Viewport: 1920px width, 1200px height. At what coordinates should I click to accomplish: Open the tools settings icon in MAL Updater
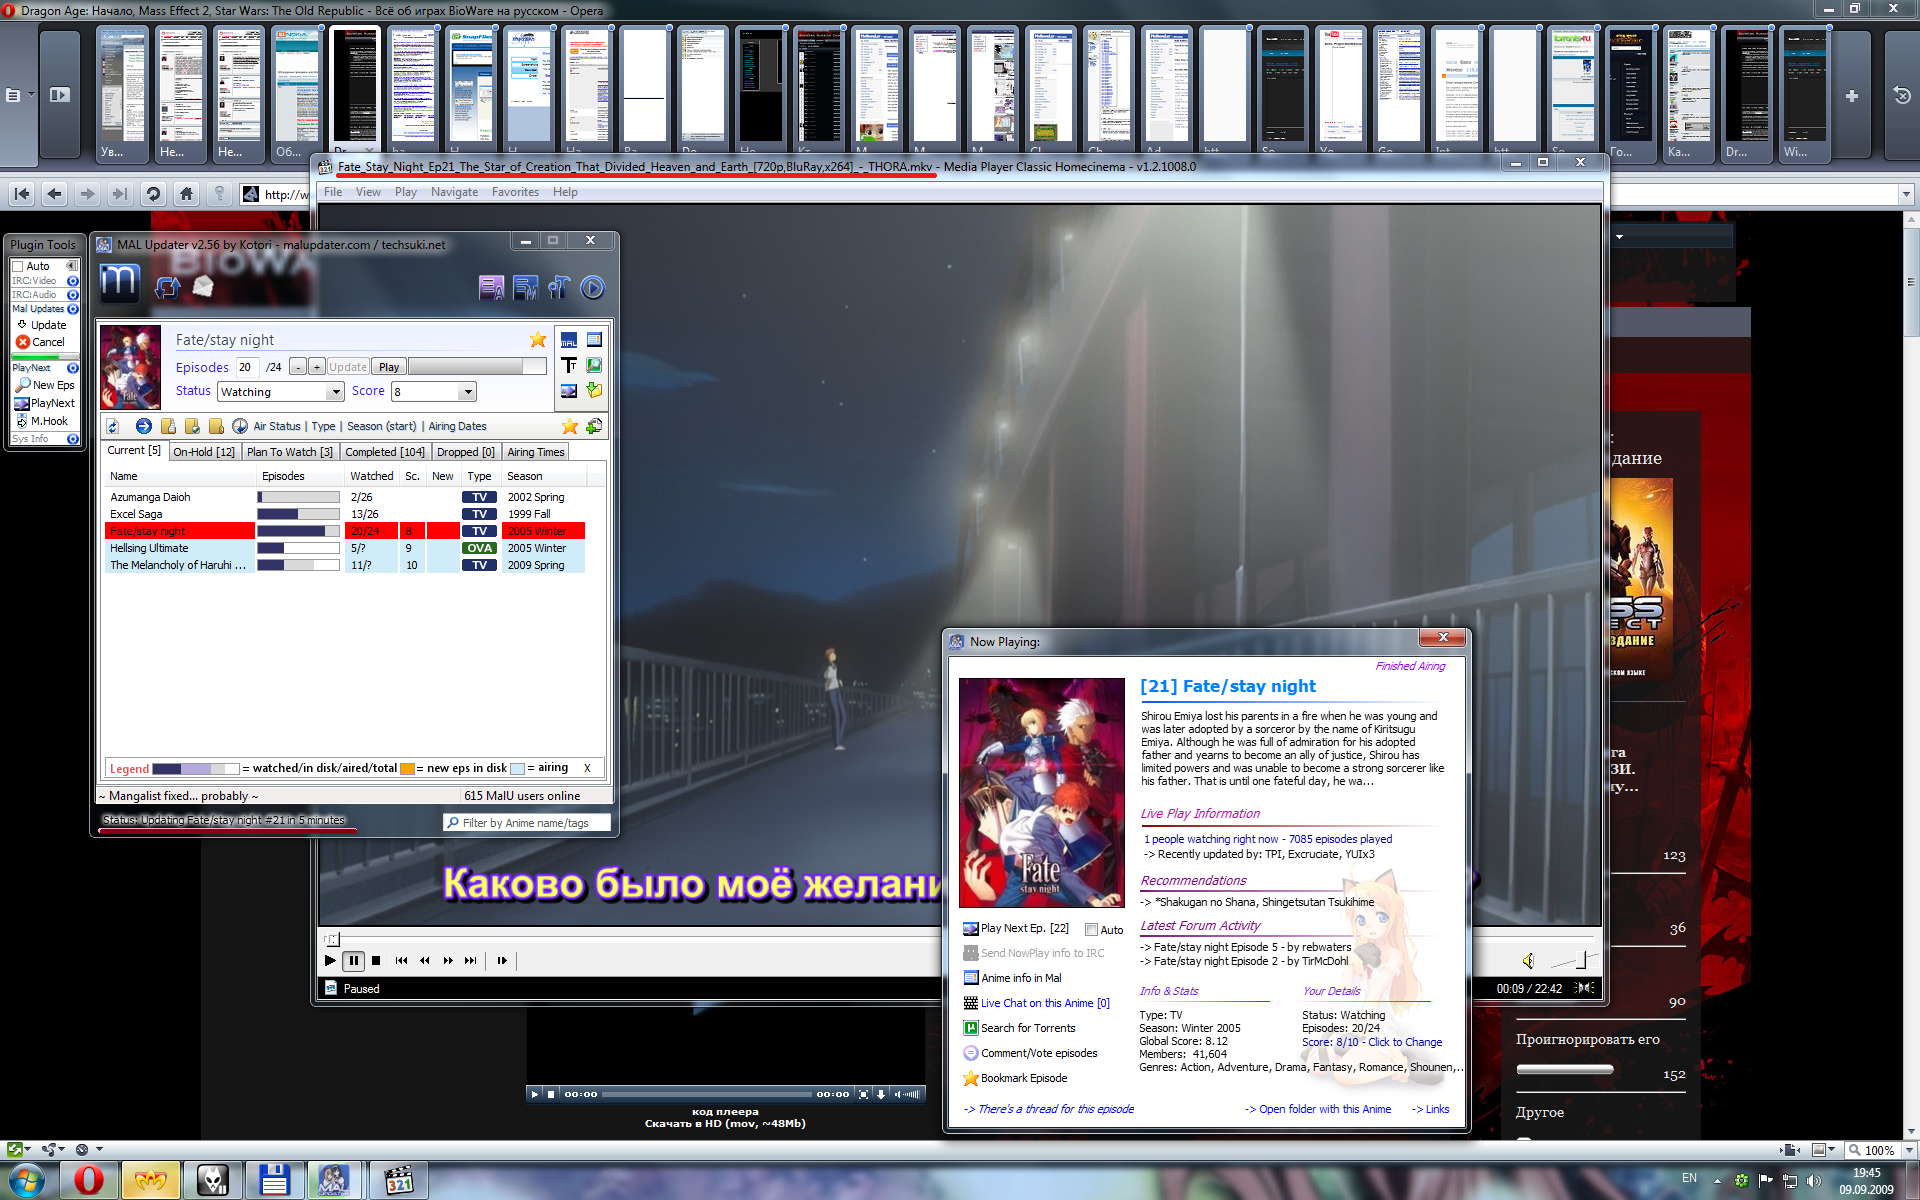tap(559, 288)
